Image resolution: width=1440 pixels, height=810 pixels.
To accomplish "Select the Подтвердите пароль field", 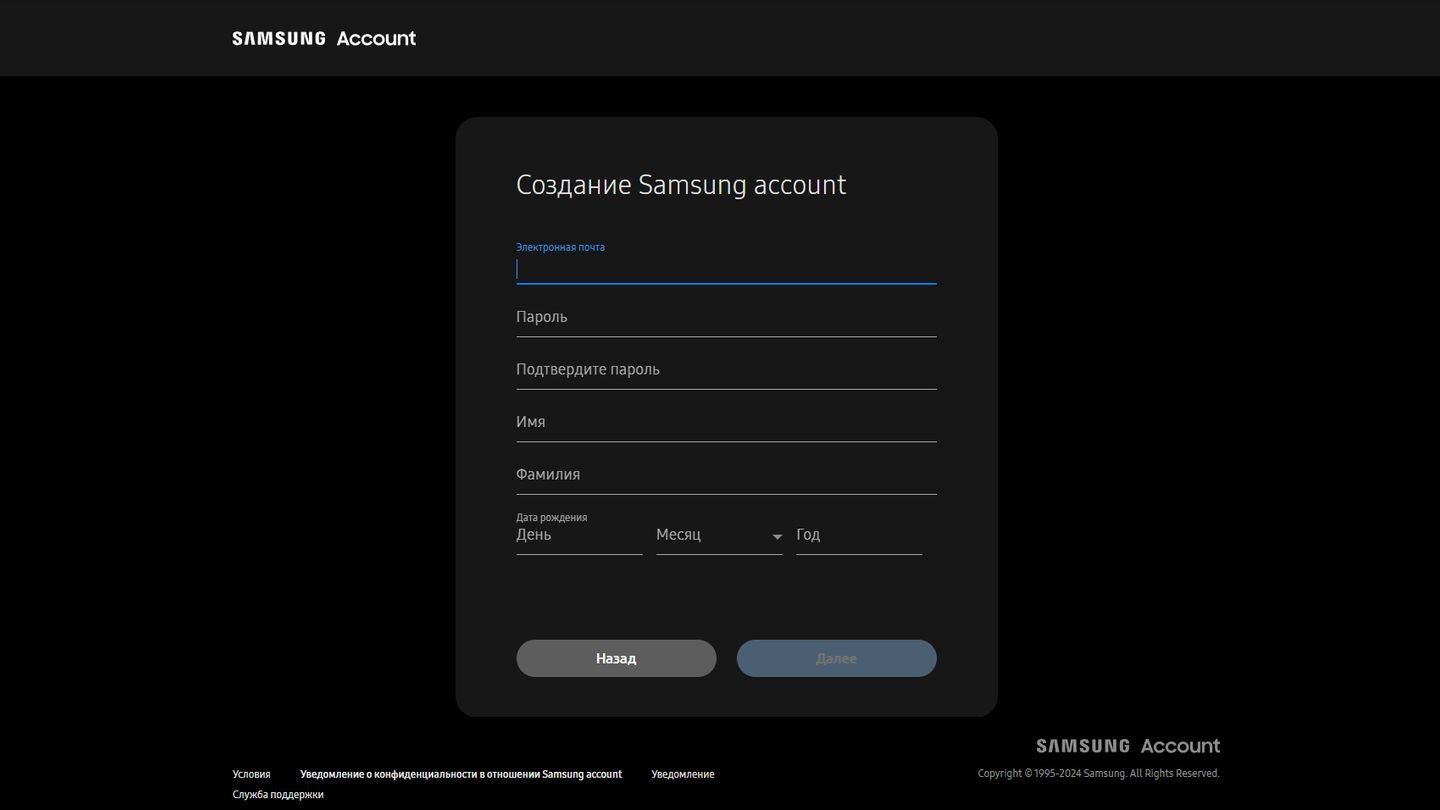I will click(x=726, y=370).
